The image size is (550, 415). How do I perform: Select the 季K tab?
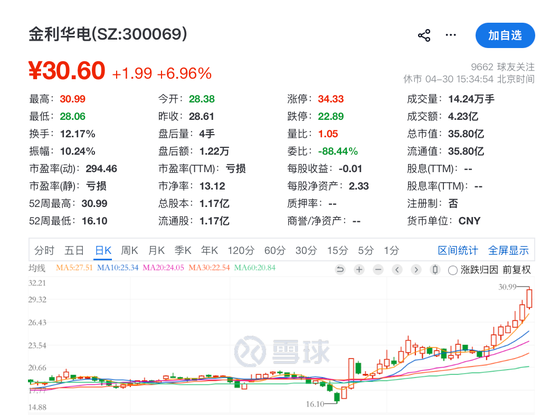(x=183, y=250)
